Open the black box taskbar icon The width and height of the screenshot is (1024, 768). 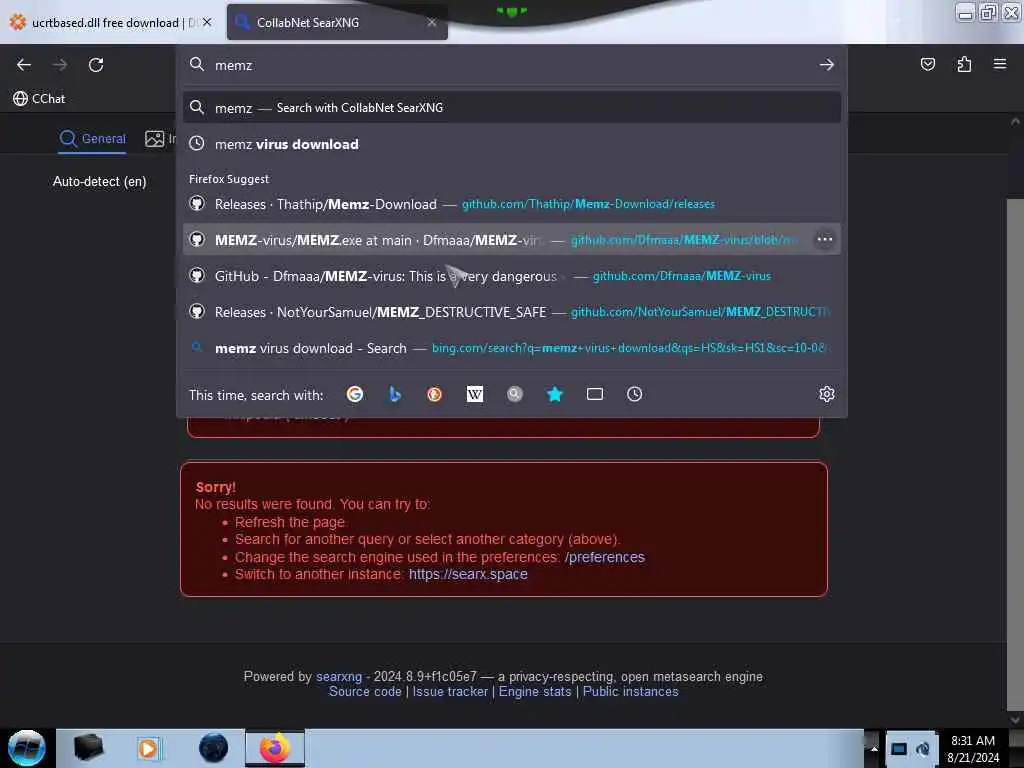[x=88, y=748]
